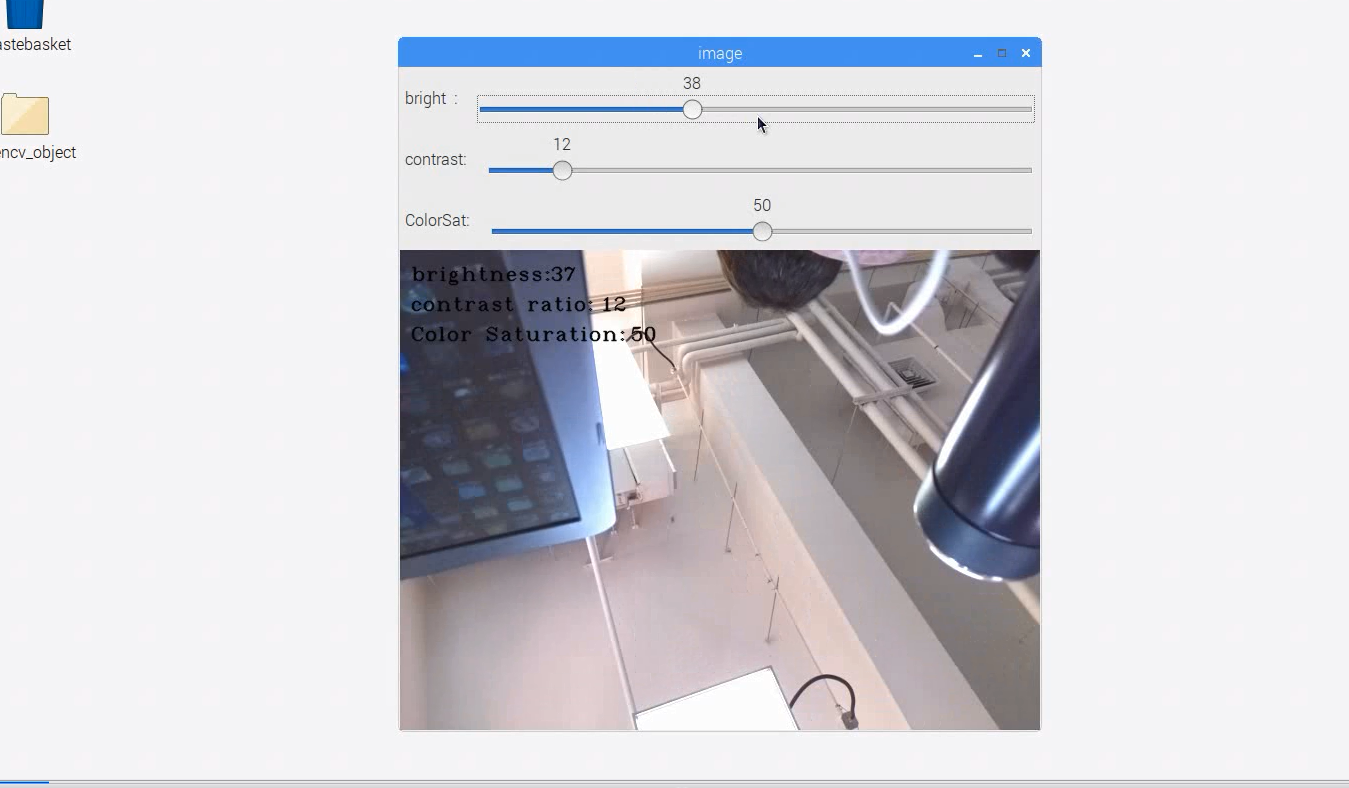Image resolution: width=1349 pixels, height=788 pixels.
Task: Click the ColorSat value 50 above slider
Action: coord(762,206)
